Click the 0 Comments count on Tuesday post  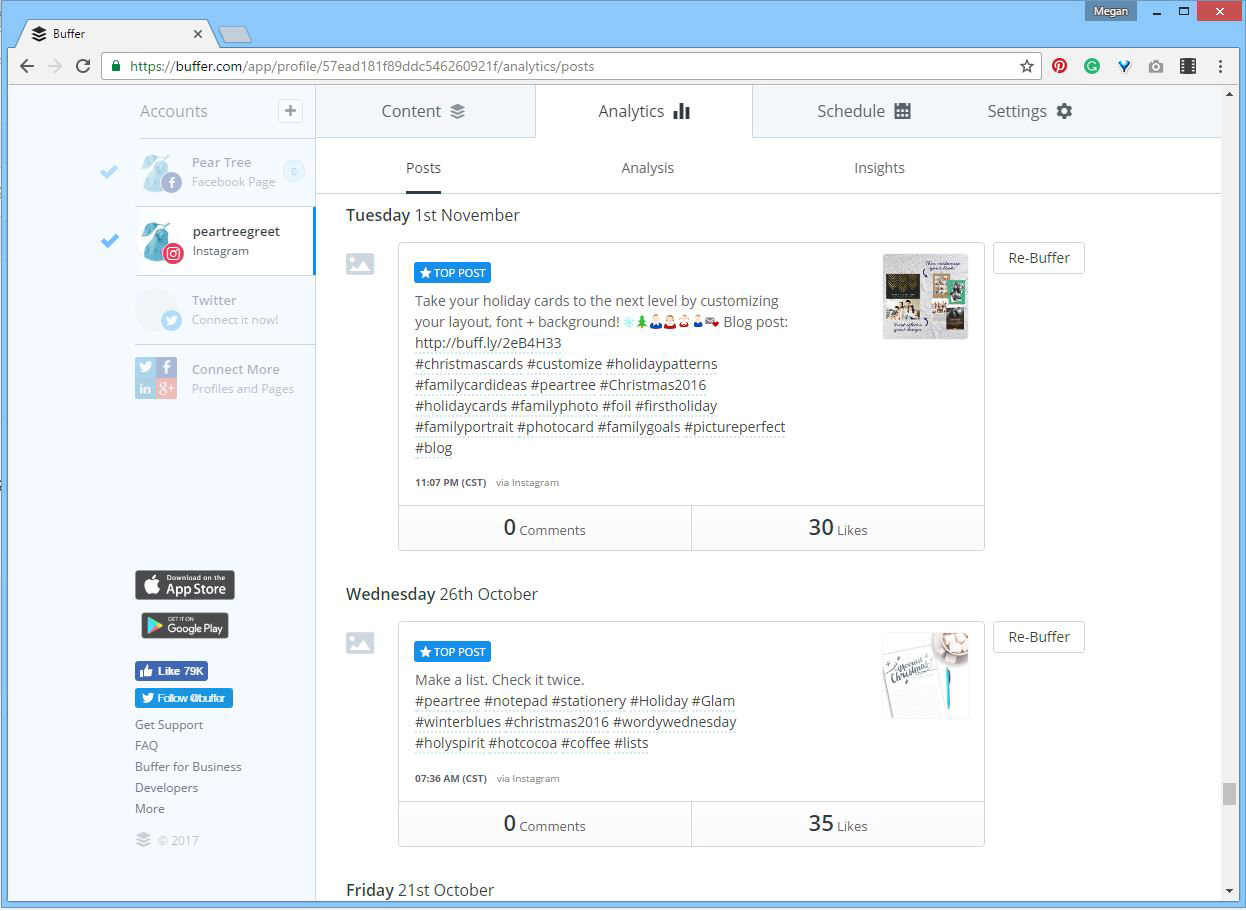pyautogui.click(x=544, y=528)
